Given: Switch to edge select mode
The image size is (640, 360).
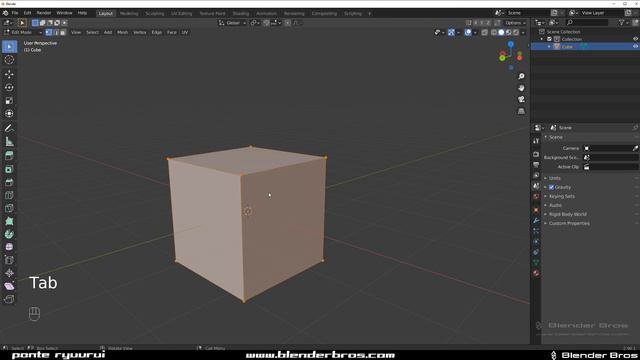Looking at the screenshot, I should pyautogui.click(x=56, y=32).
